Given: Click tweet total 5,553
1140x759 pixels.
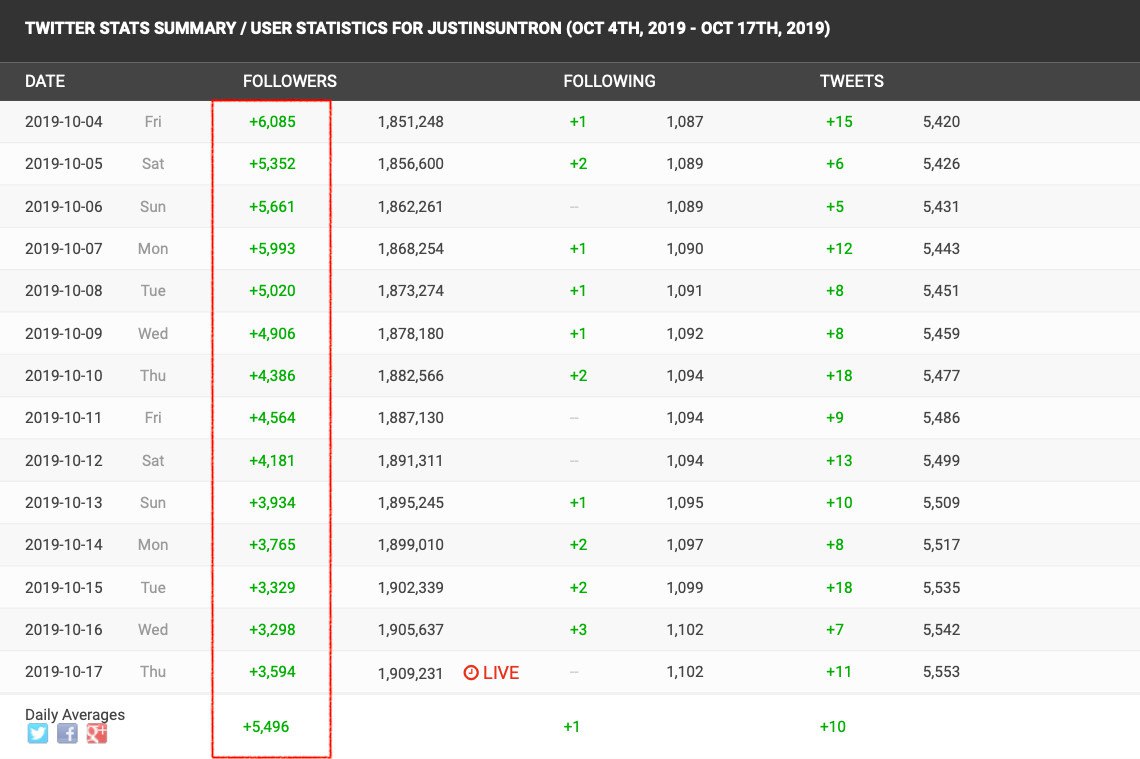Looking at the screenshot, I should (x=942, y=672).
